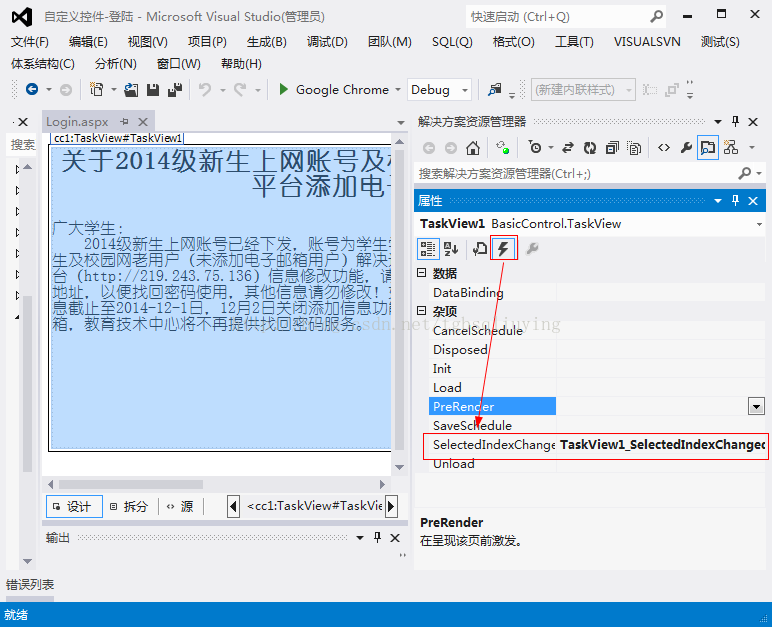
Task: Pin the Output panel with pushpin
Action: coord(377,537)
